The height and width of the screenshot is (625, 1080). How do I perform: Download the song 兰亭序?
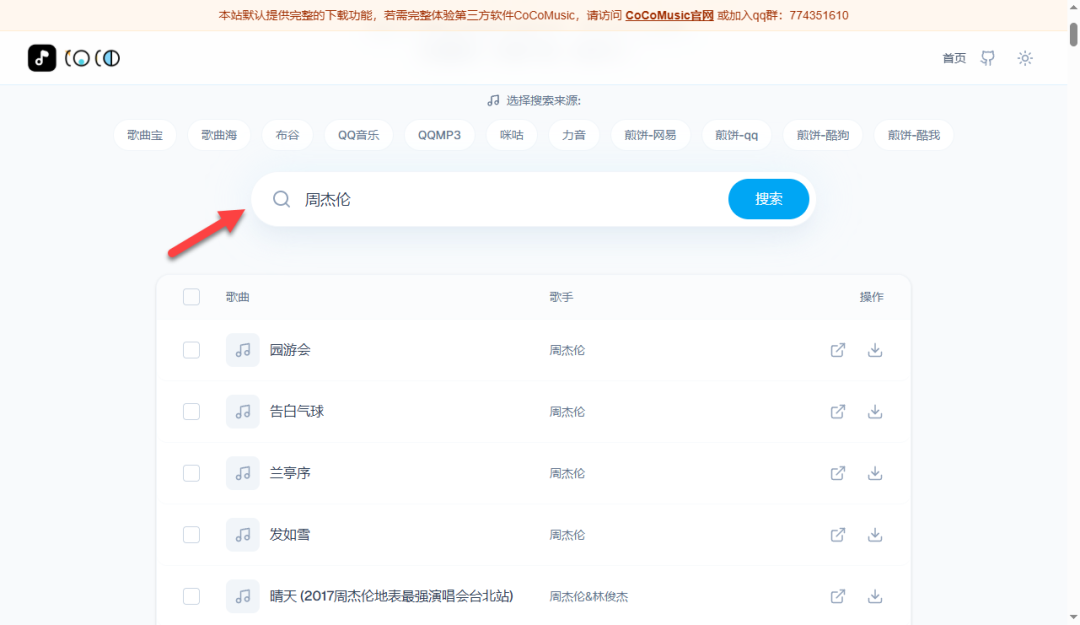pos(875,473)
